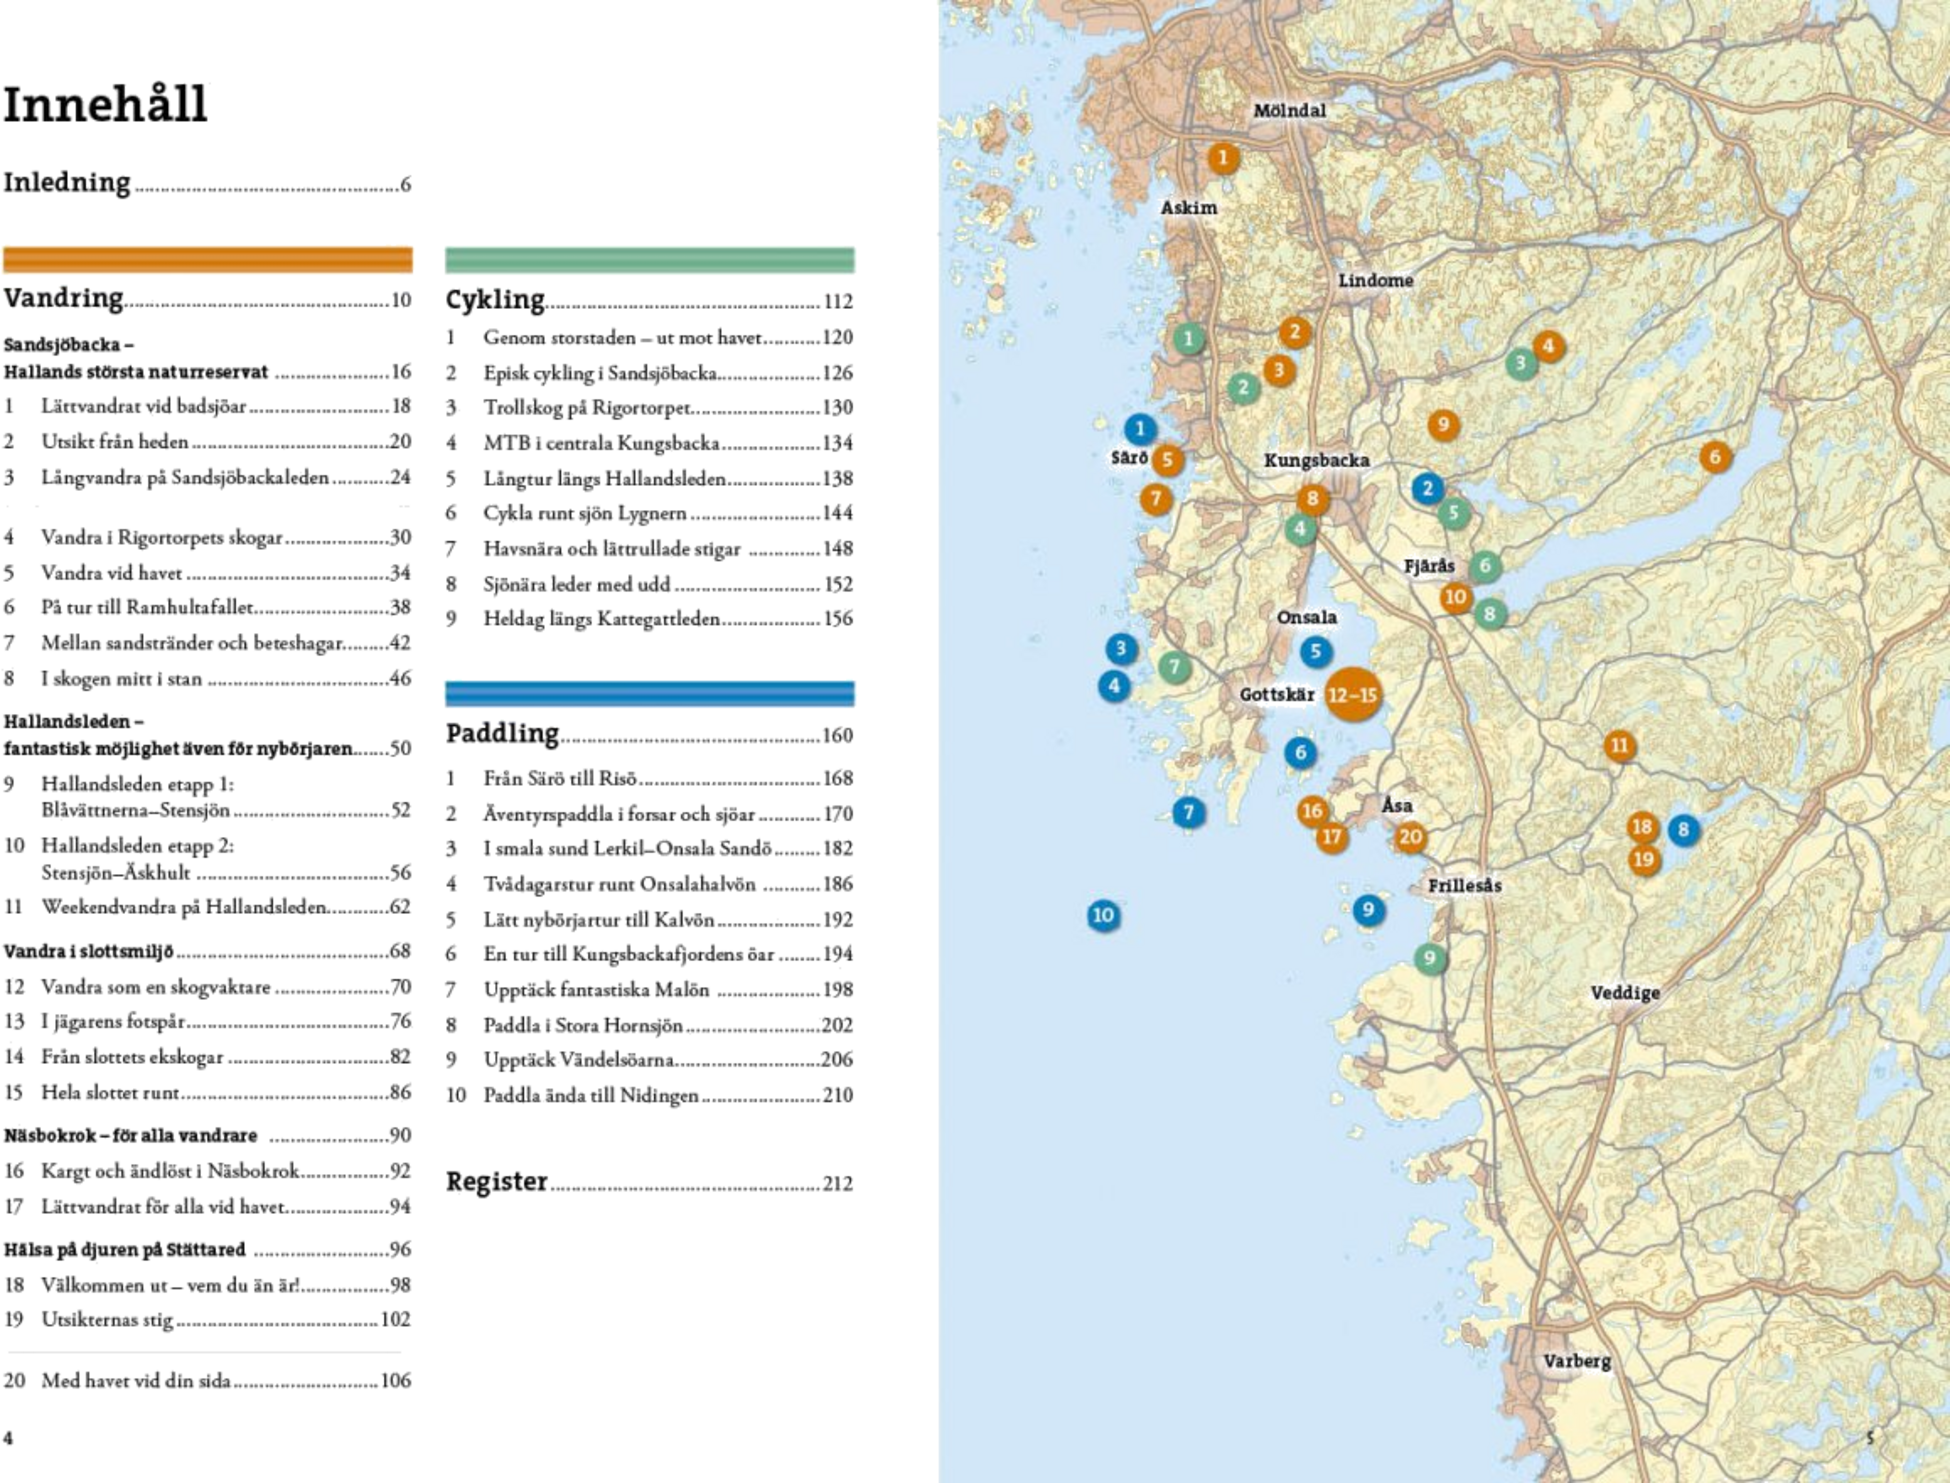Click the large orange 12–15 map marker
This screenshot has width=1950, height=1483.
pyautogui.click(x=1351, y=695)
